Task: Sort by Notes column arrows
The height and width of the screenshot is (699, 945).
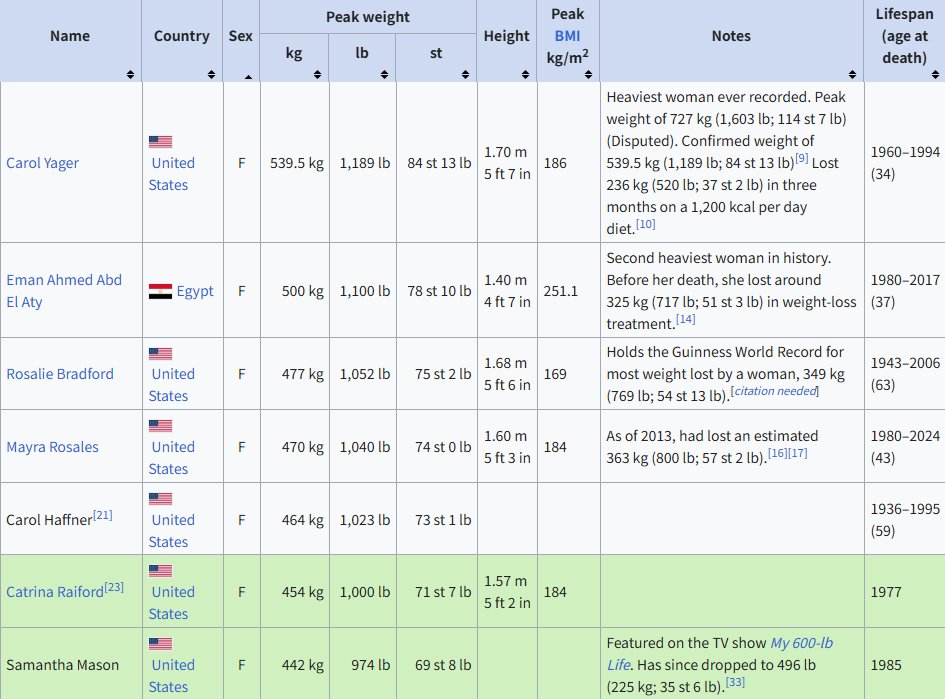Action: pyautogui.click(x=852, y=74)
